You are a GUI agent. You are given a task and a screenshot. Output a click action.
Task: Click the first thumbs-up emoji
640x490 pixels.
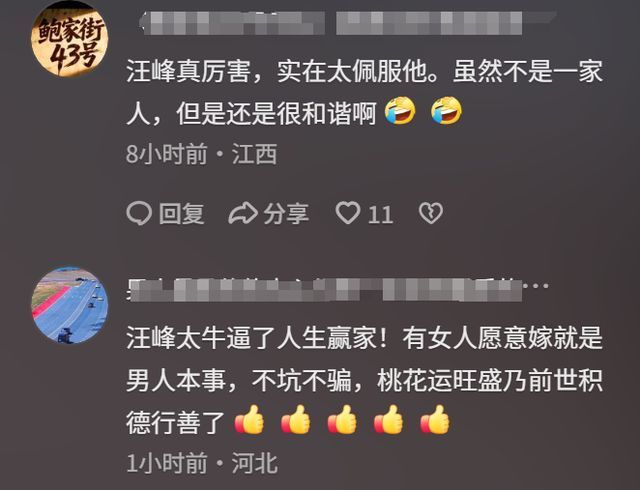pyautogui.click(x=249, y=419)
